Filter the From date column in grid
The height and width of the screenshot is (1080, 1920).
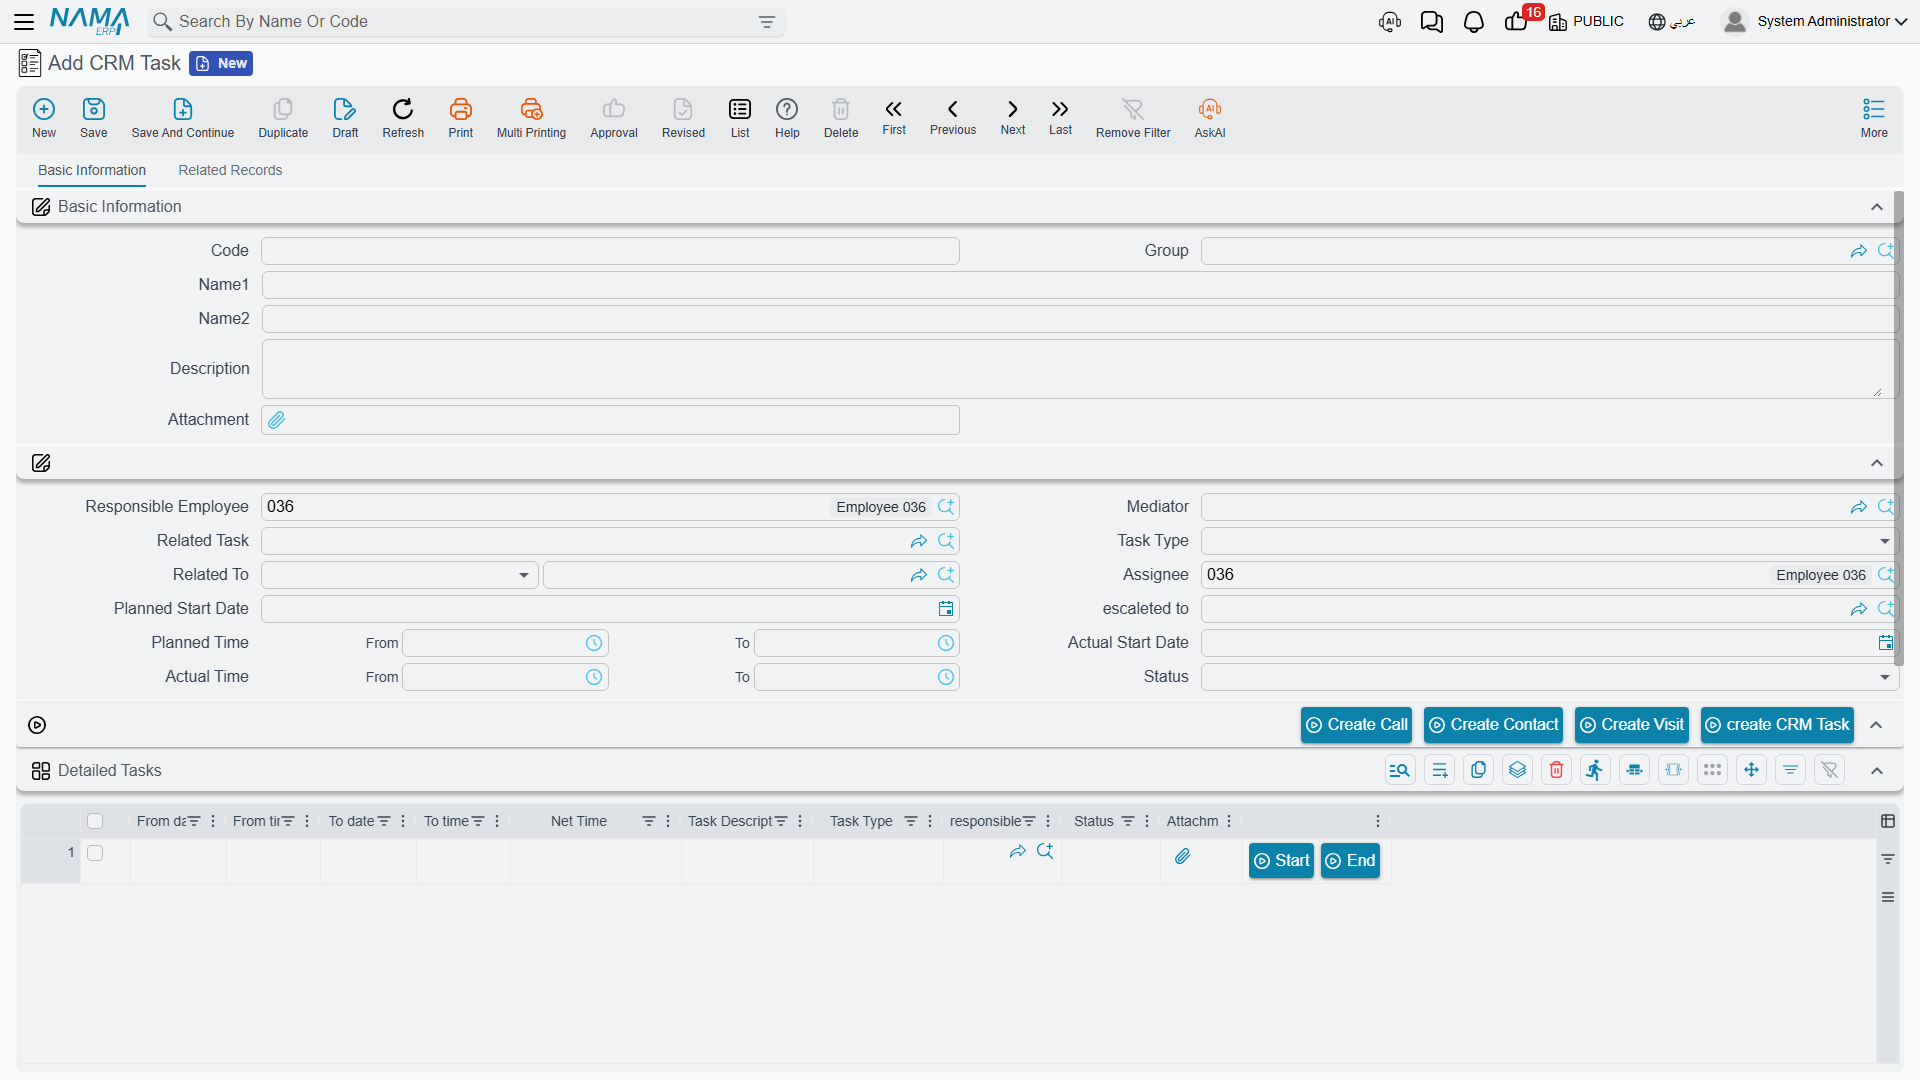pos(194,821)
